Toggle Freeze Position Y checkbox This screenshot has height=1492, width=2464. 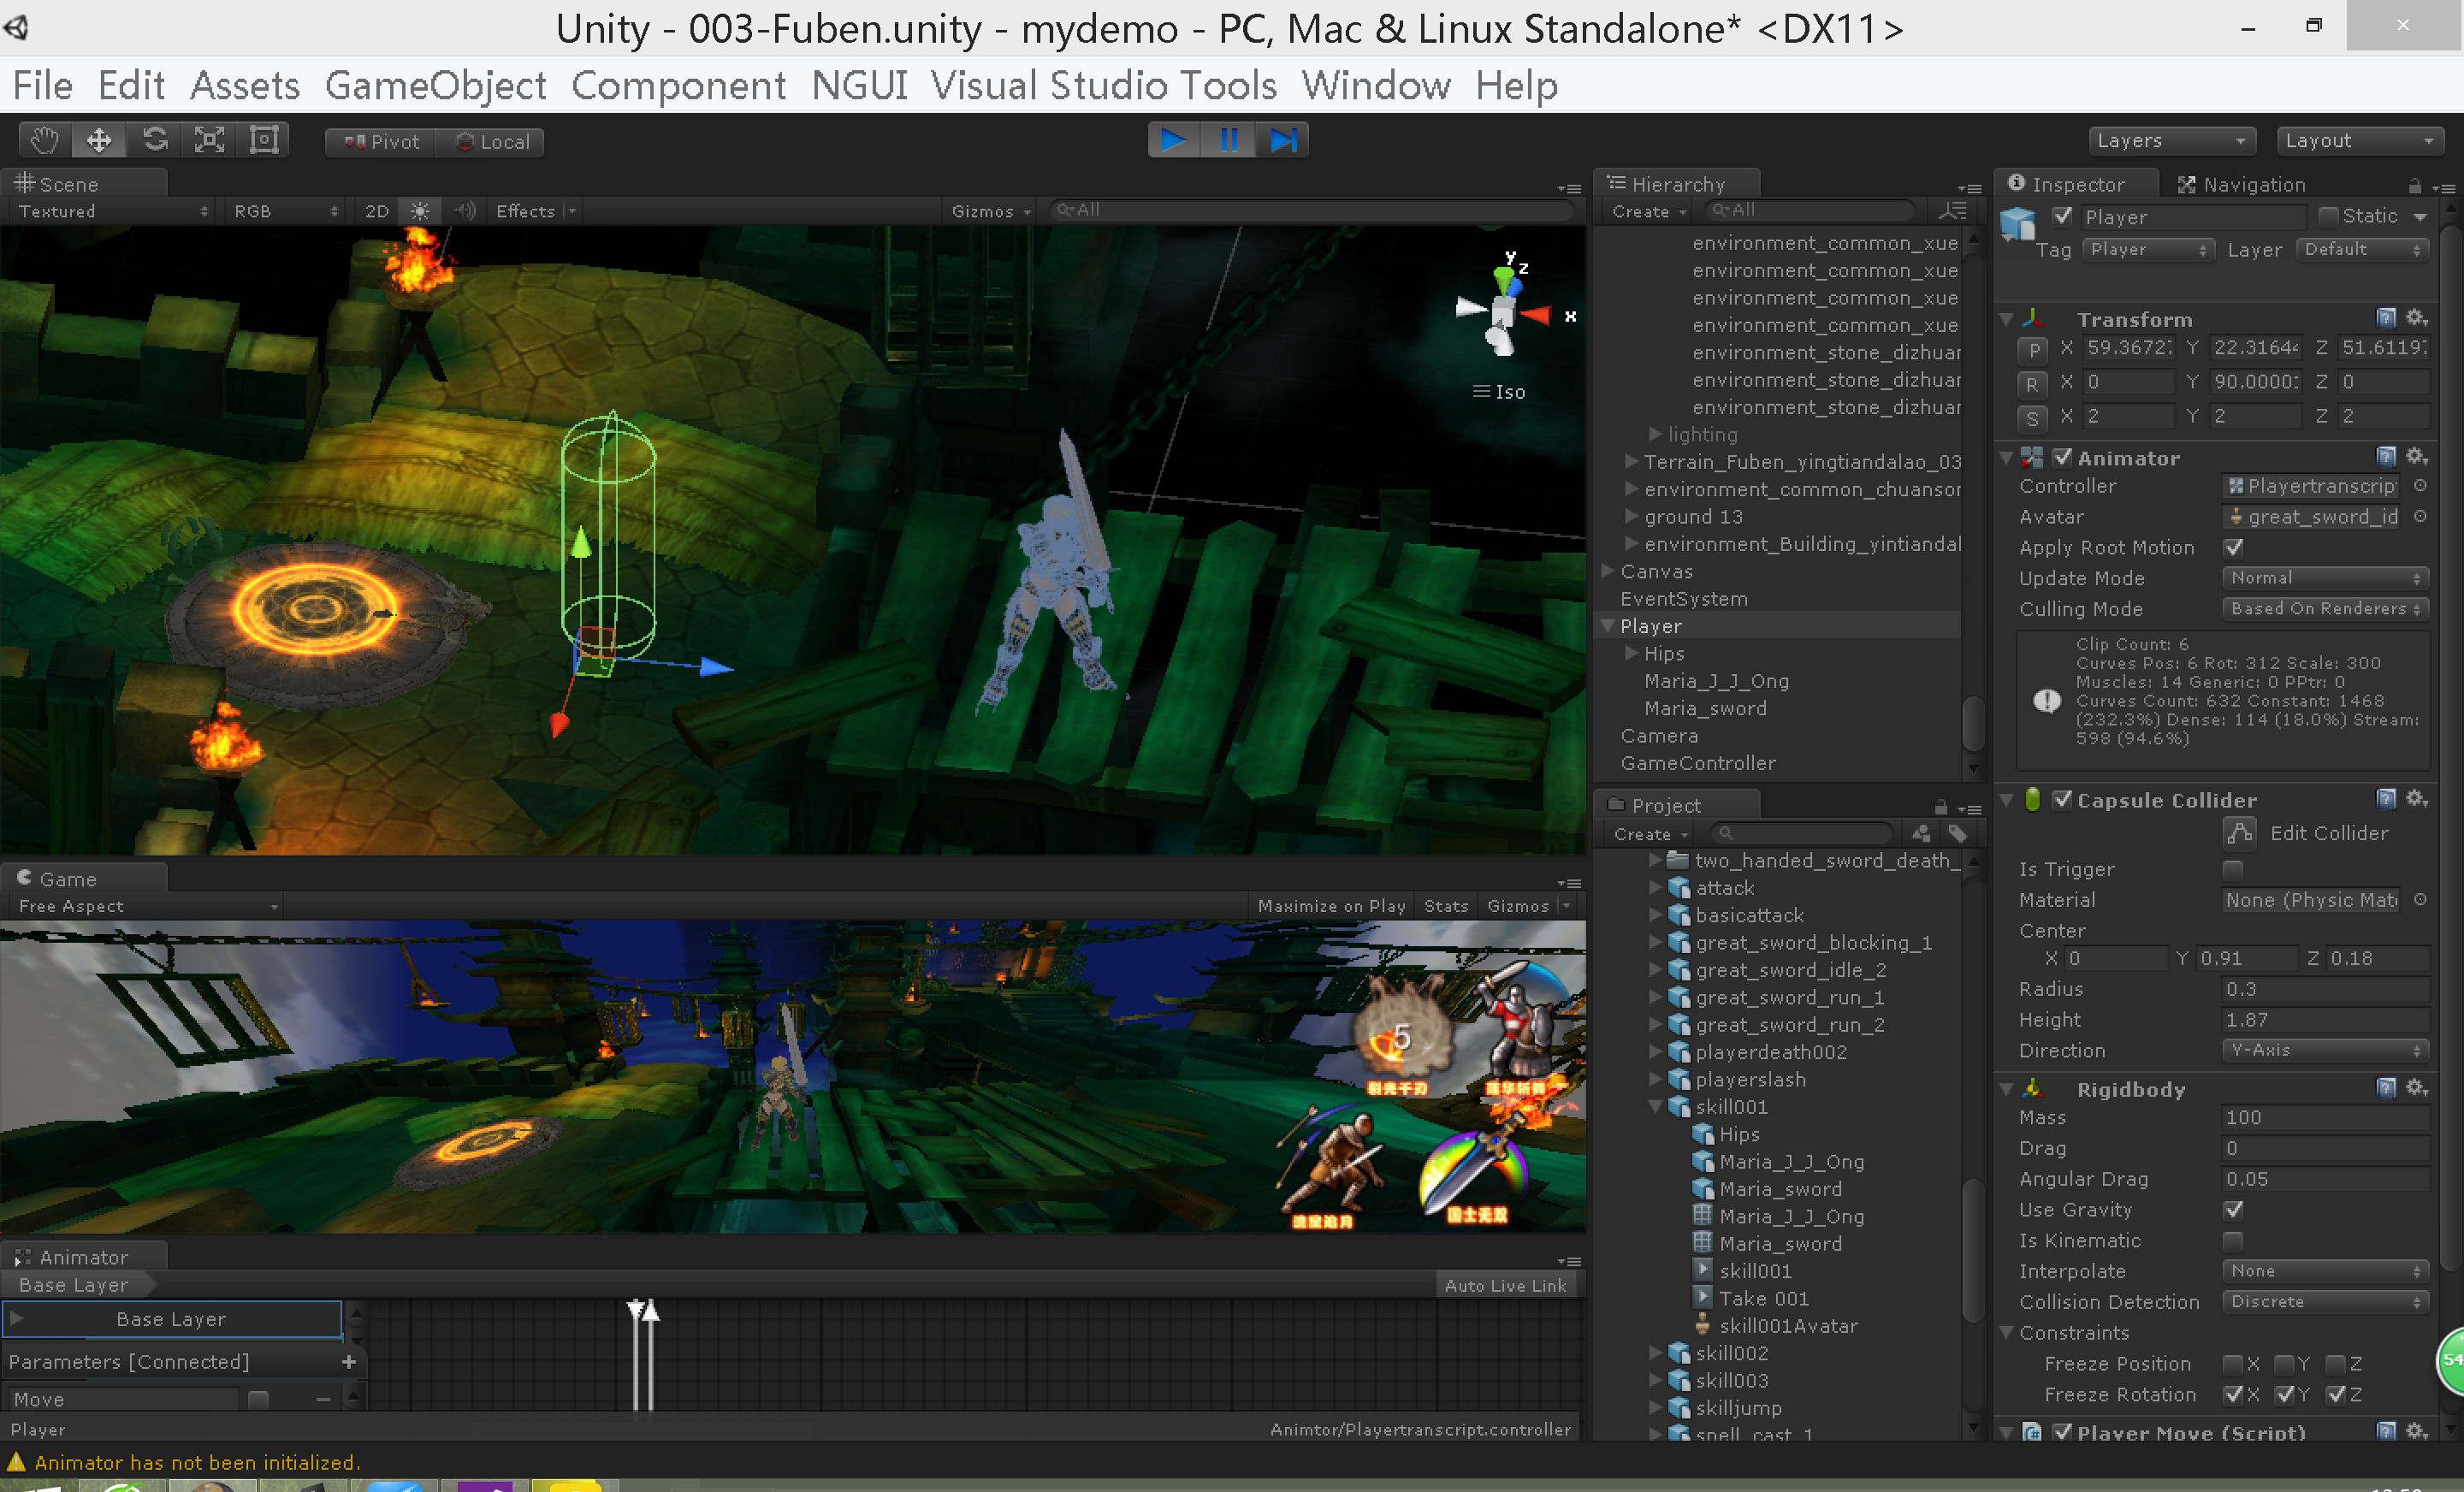(2284, 1364)
